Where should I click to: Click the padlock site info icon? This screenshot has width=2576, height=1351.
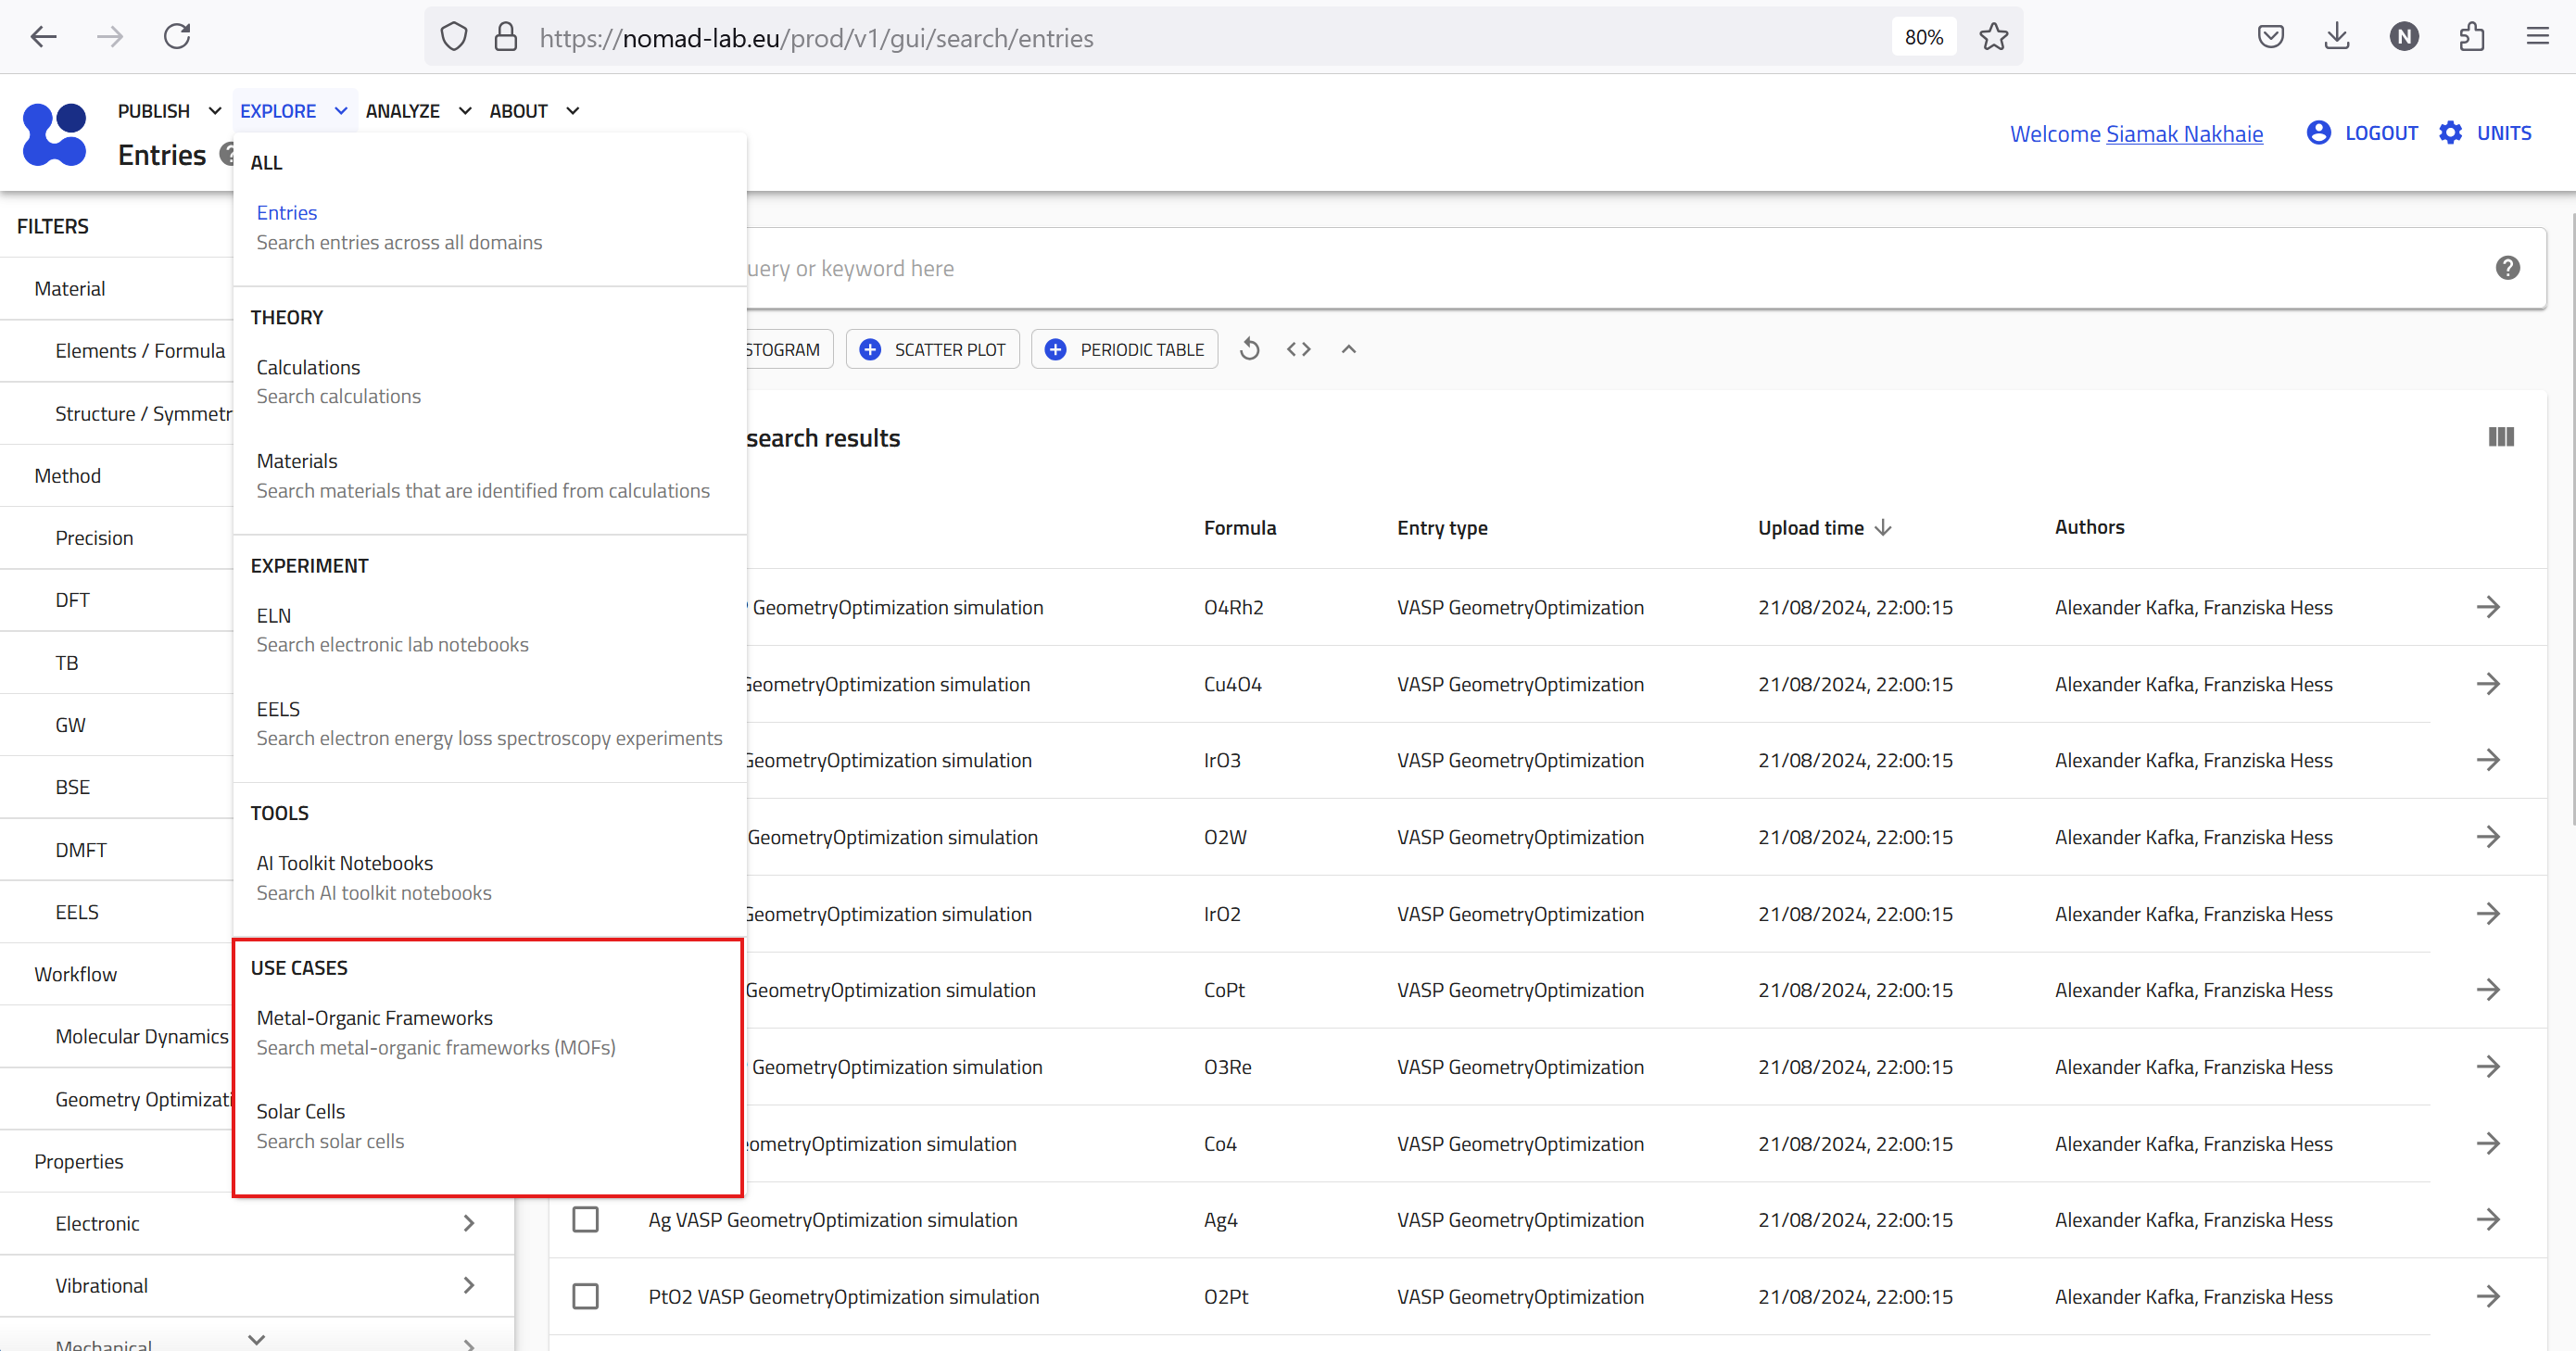point(506,37)
